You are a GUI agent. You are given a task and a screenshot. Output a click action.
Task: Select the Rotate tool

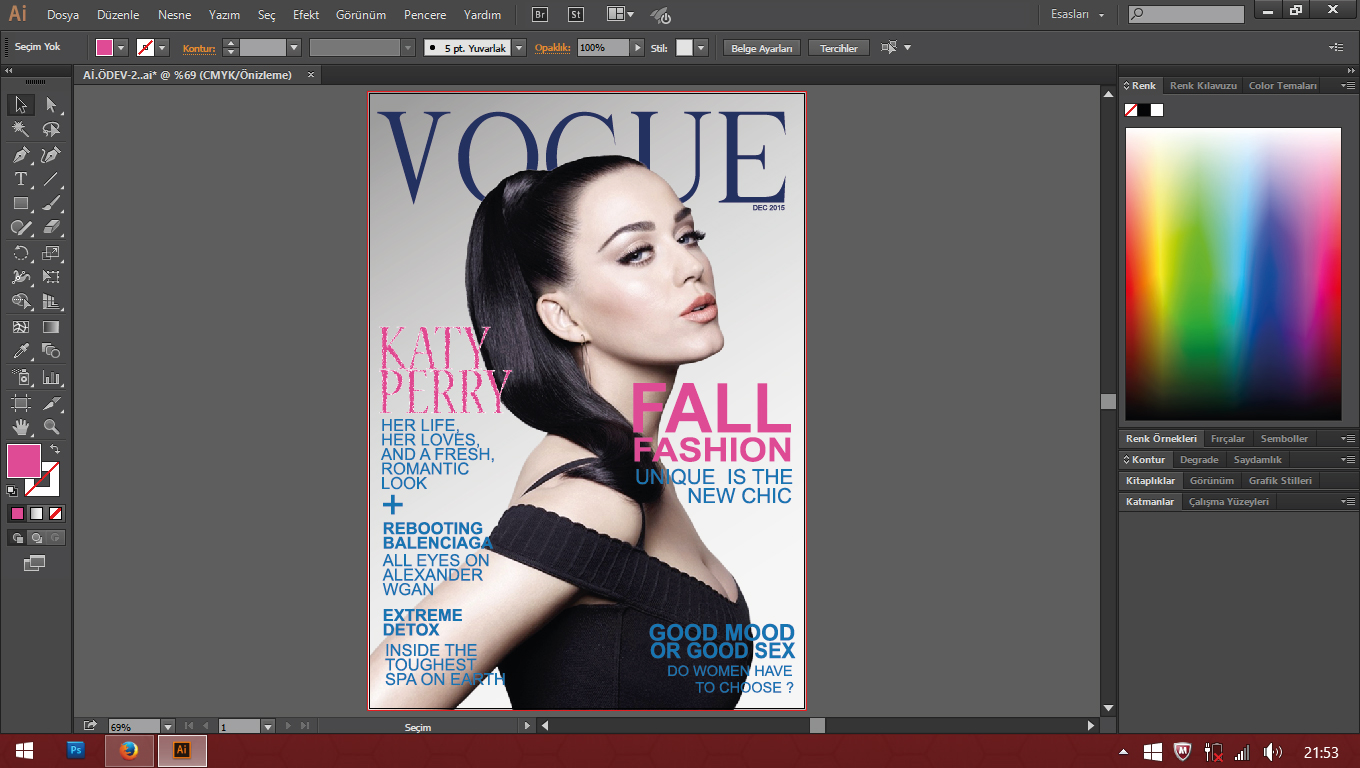coord(20,253)
